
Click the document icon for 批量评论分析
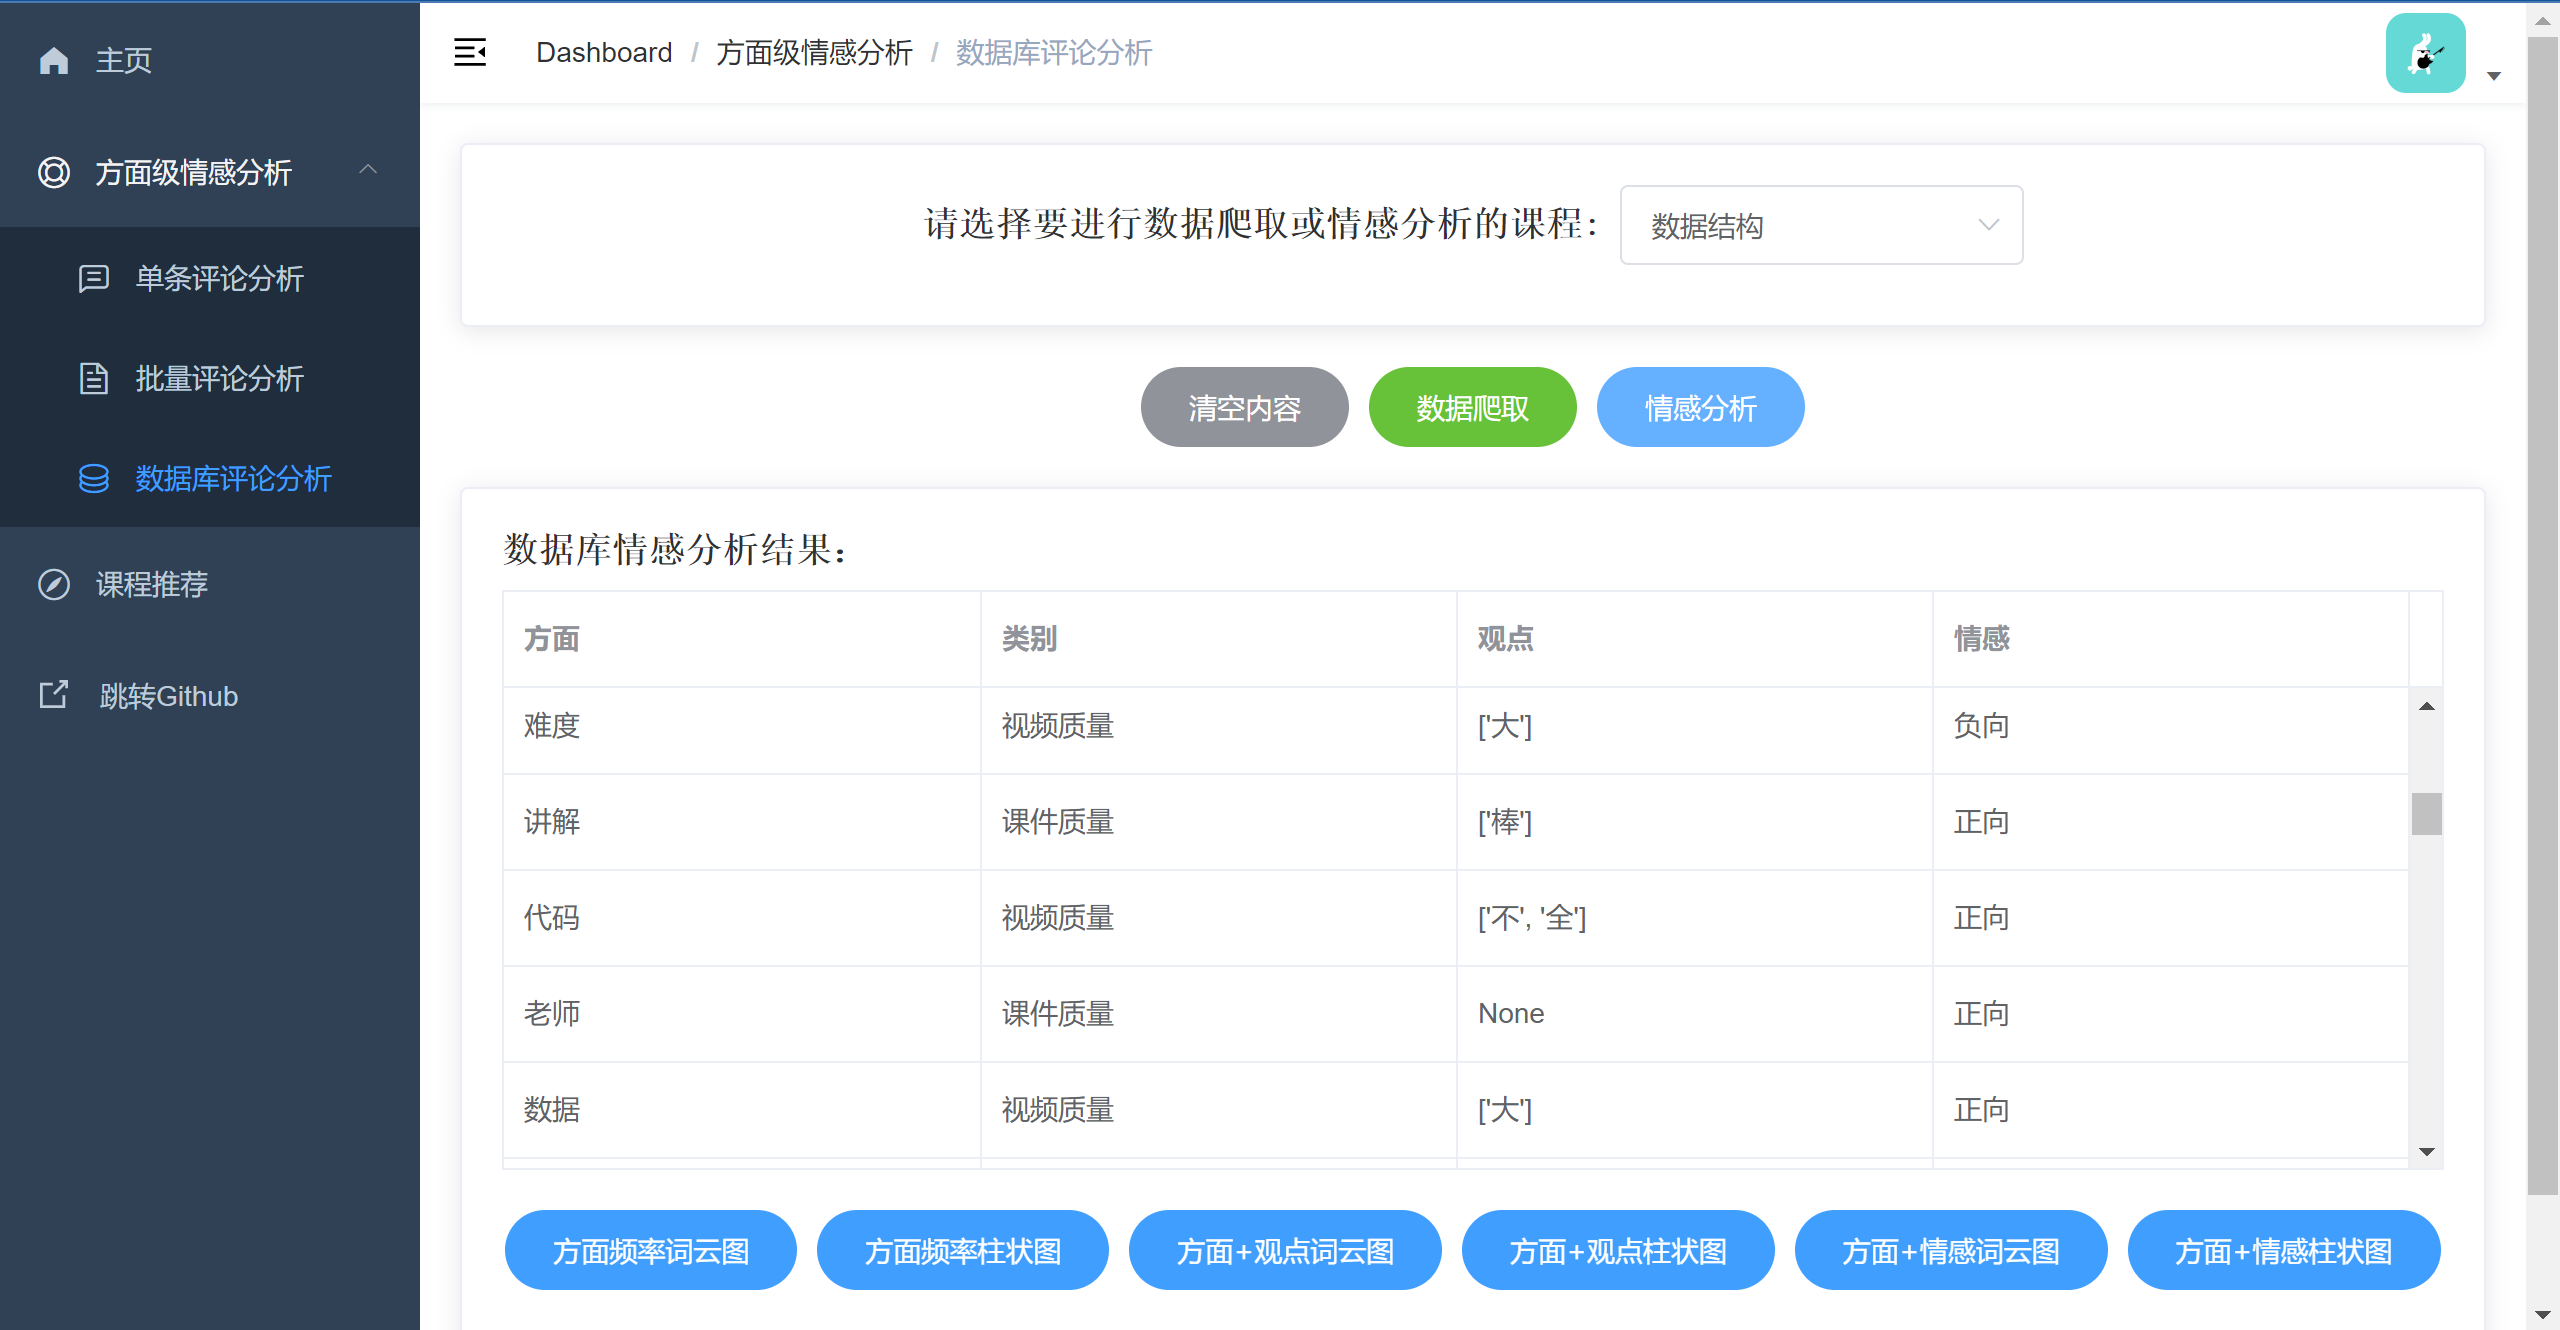point(94,379)
